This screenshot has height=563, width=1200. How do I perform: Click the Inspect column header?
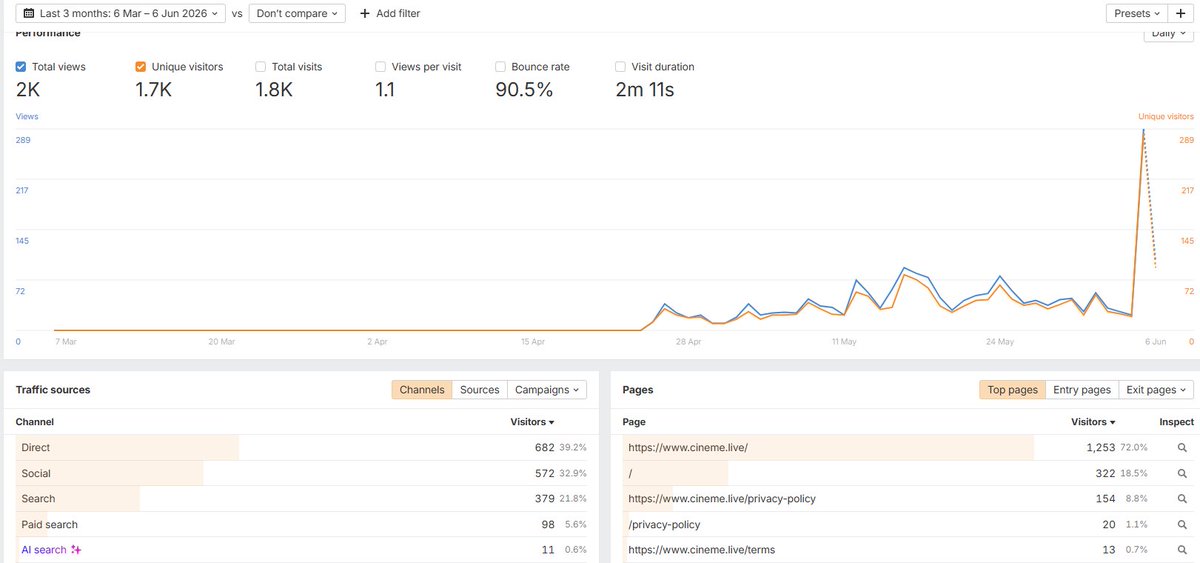coord(1177,422)
